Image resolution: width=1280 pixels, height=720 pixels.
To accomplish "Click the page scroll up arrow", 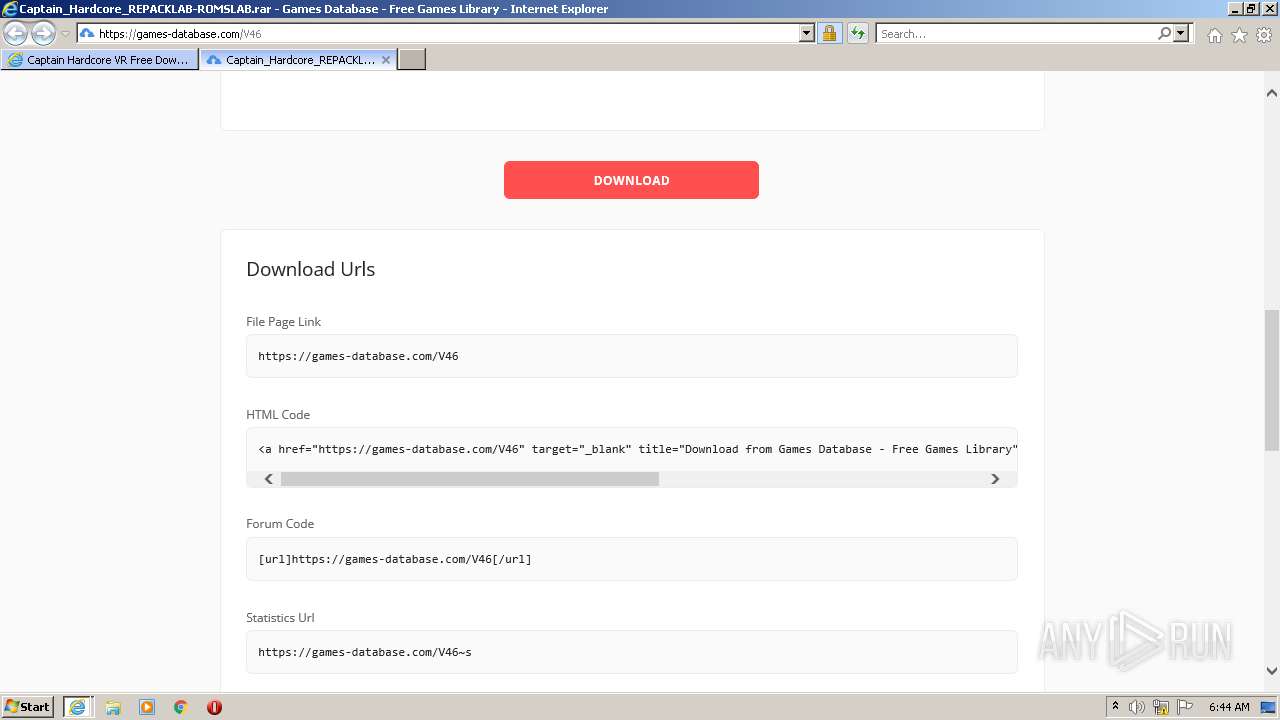I will click(1272, 93).
